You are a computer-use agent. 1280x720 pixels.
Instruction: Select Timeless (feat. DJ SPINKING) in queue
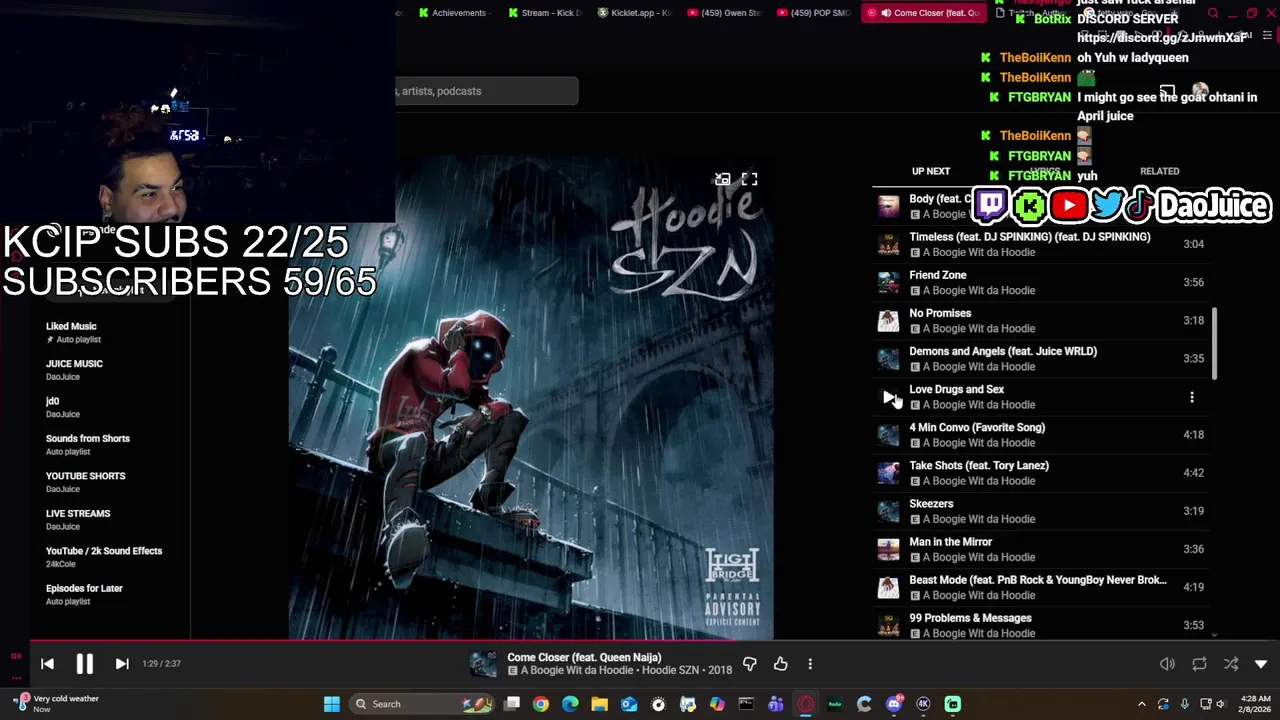point(1040,244)
